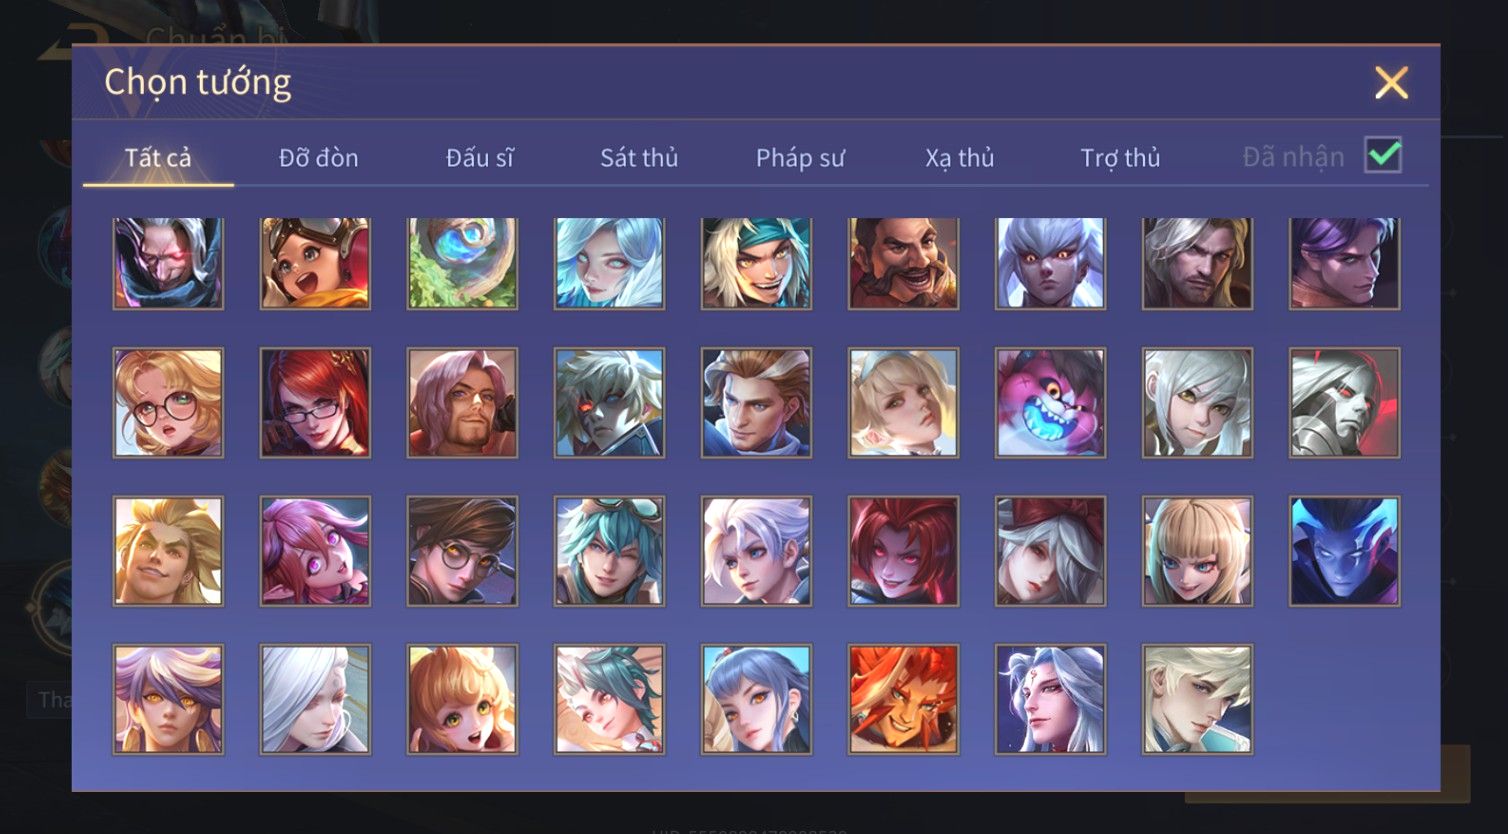The height and width of the screenshot is (834, 1508).
Task: Show the Pháp sư hero list
Action: [800, 158]
